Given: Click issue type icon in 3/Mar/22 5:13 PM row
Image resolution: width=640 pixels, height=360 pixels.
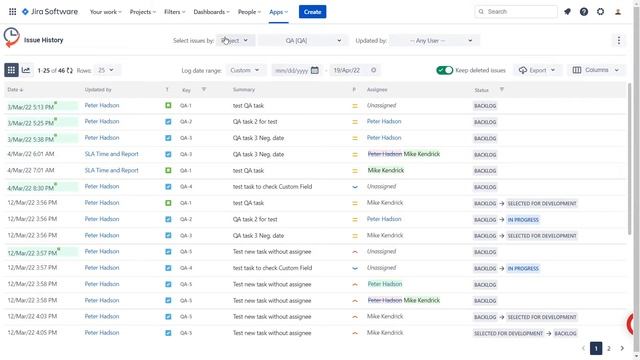Looking at the screenshot, I should point(168,105).
